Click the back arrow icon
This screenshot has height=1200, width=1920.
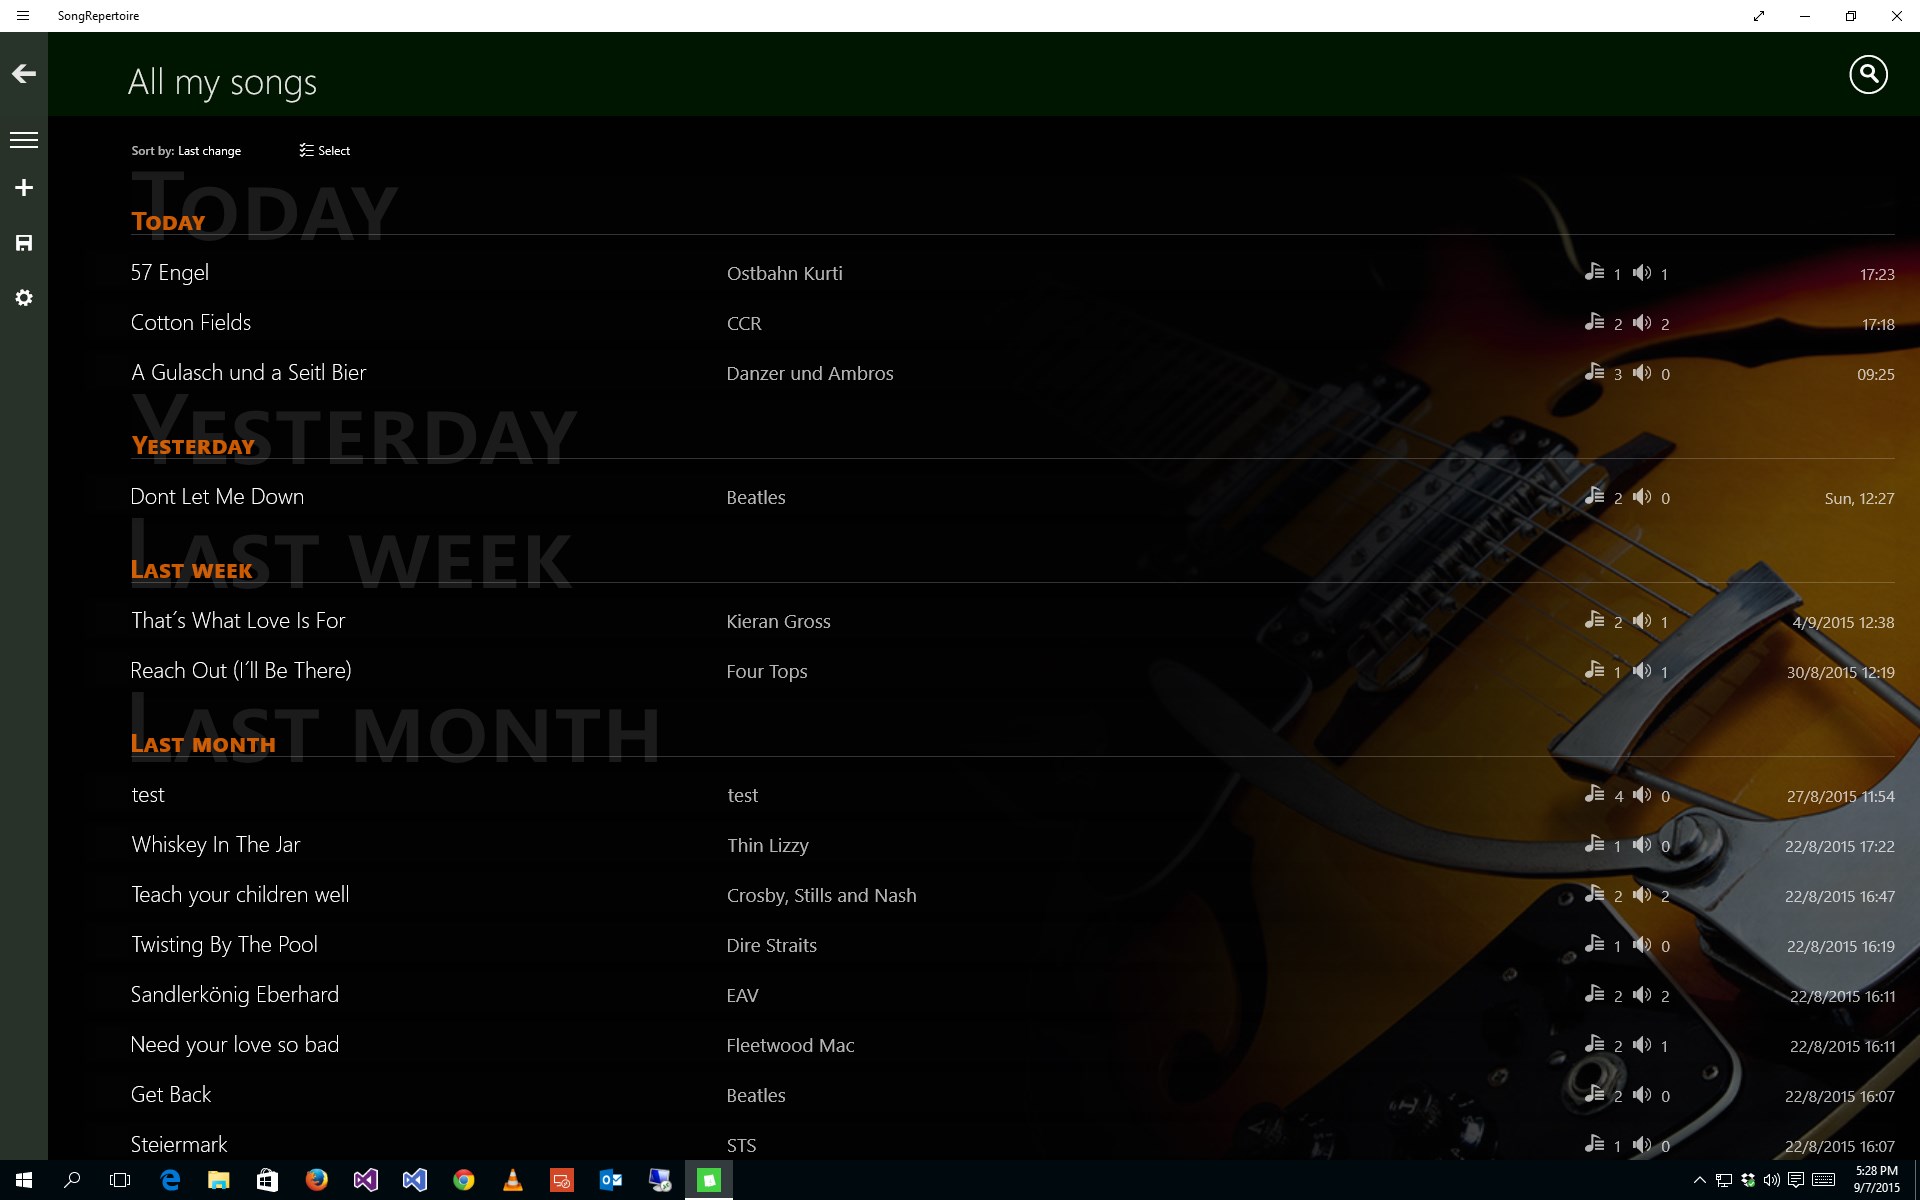click(x=24, y=74)
